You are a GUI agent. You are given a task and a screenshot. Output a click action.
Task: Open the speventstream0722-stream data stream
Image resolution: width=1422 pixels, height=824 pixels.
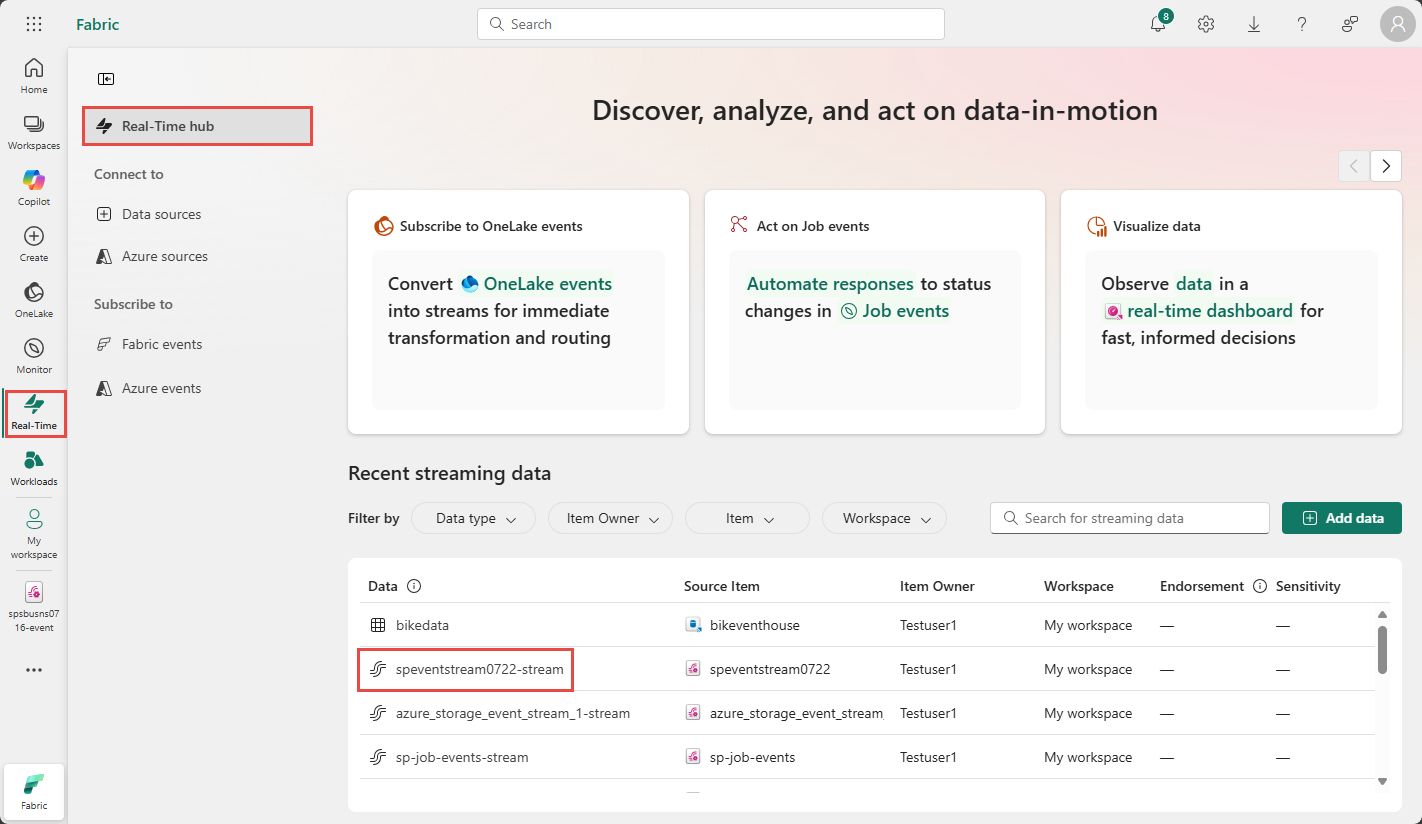point(480,669)
